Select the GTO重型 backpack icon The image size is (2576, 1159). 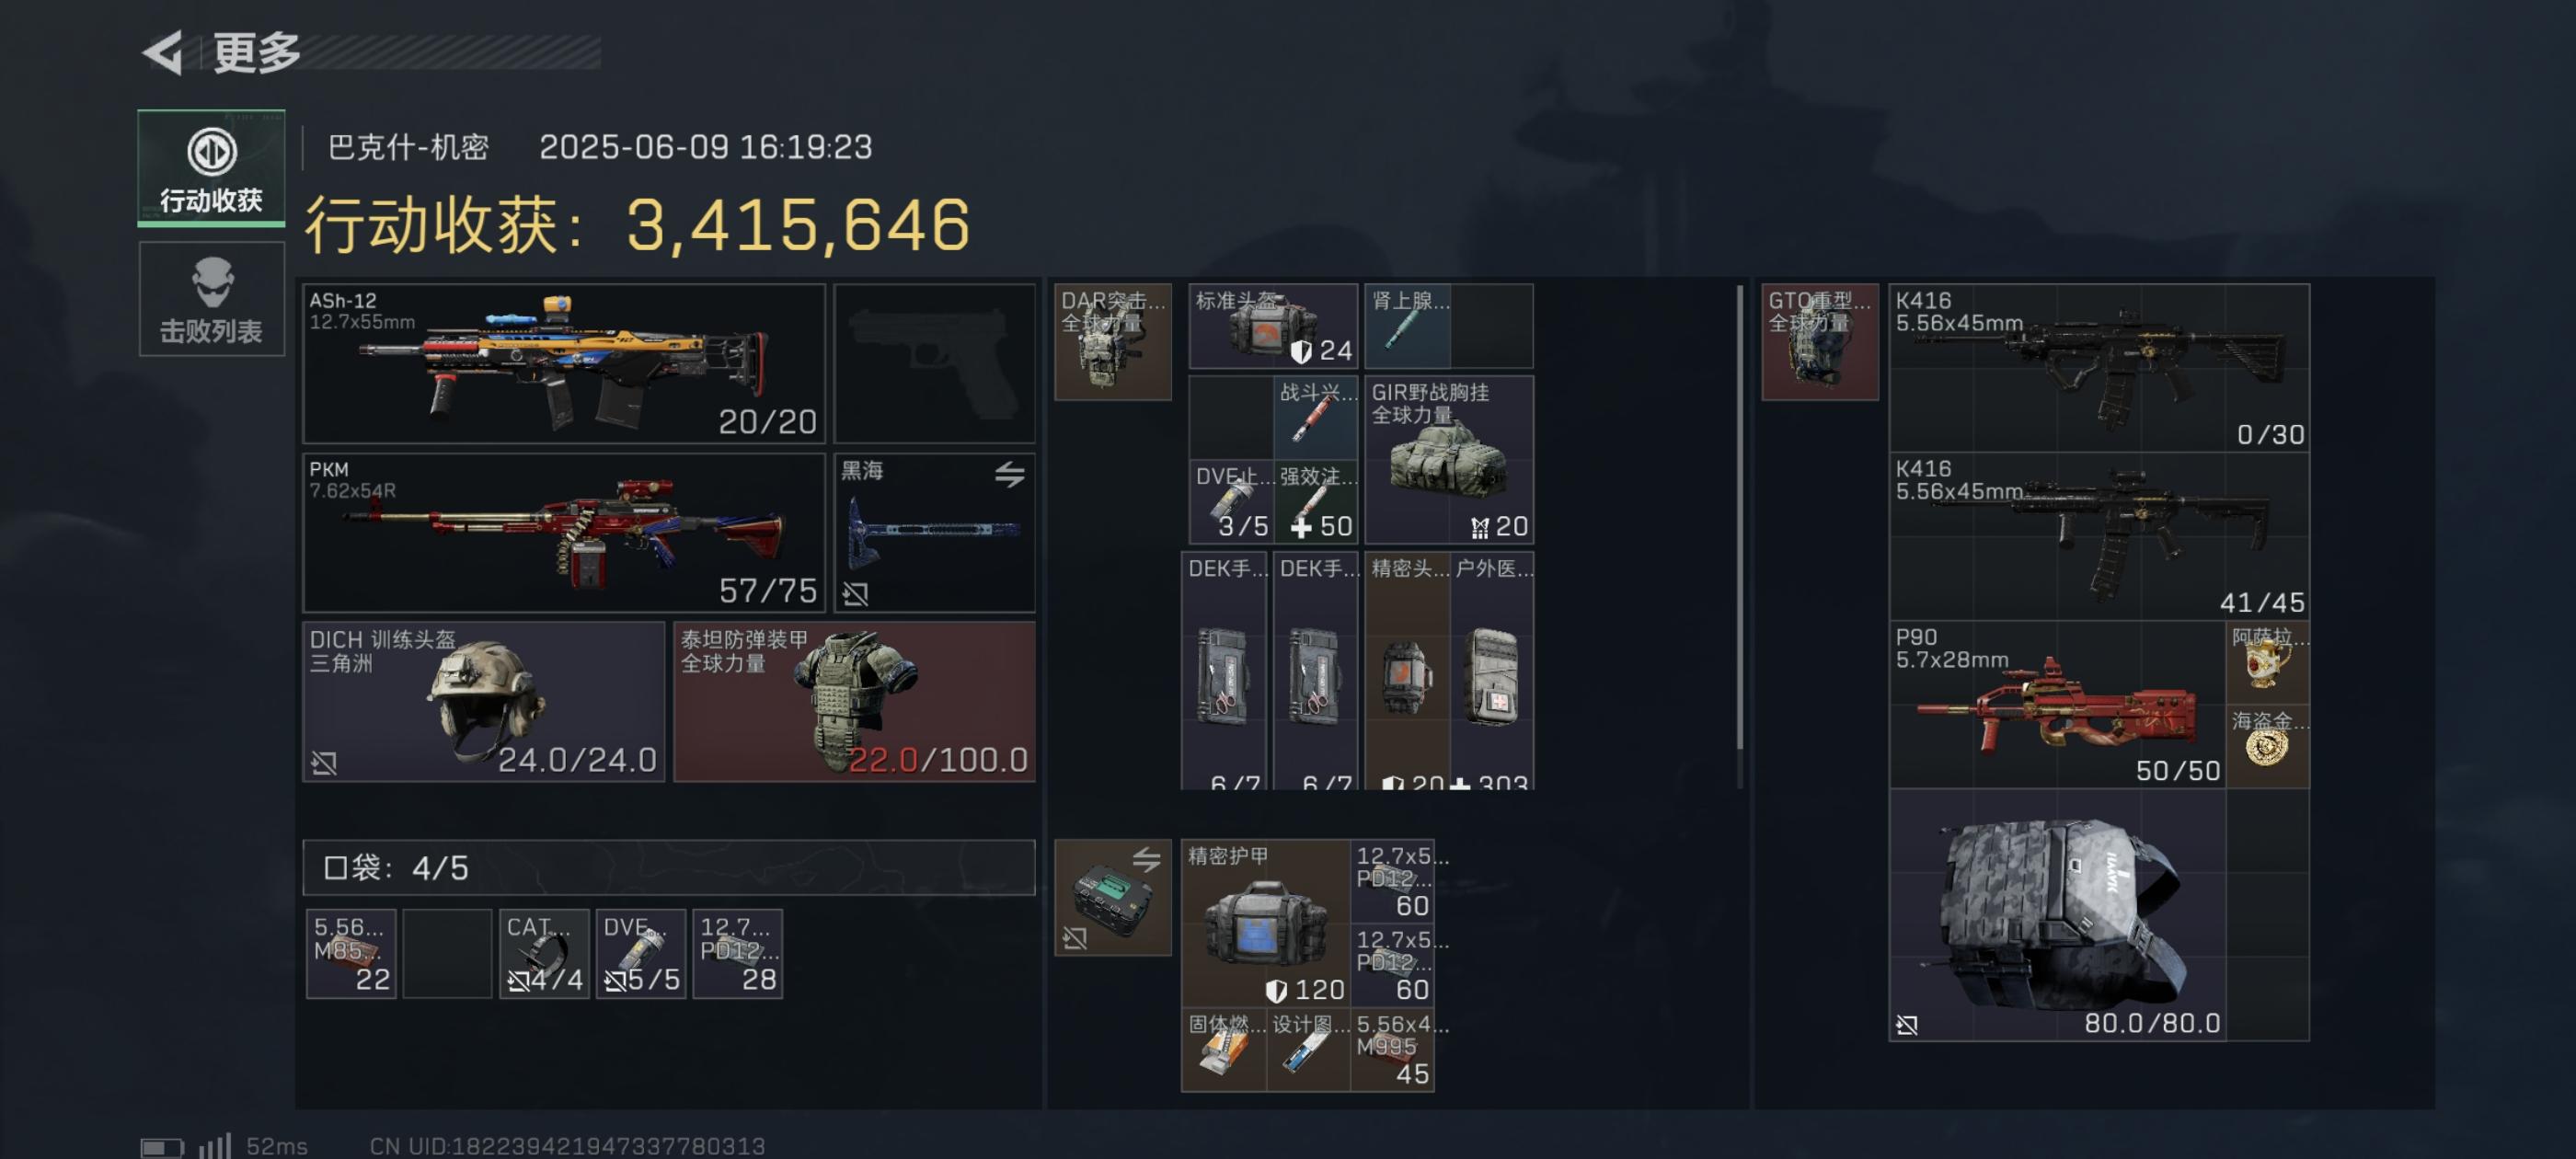tap(1819, 342)
